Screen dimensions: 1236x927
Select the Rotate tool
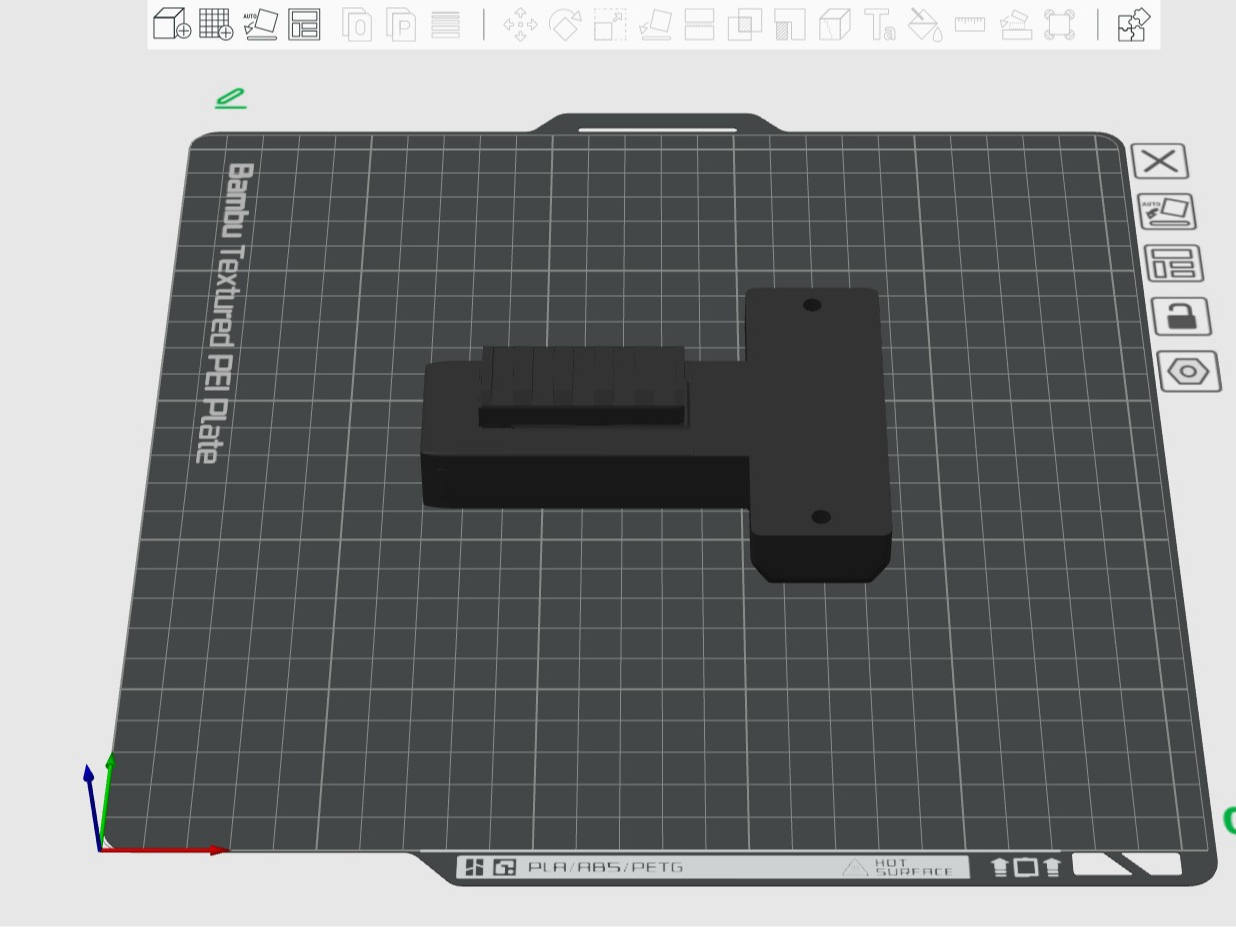pos(565,24)
